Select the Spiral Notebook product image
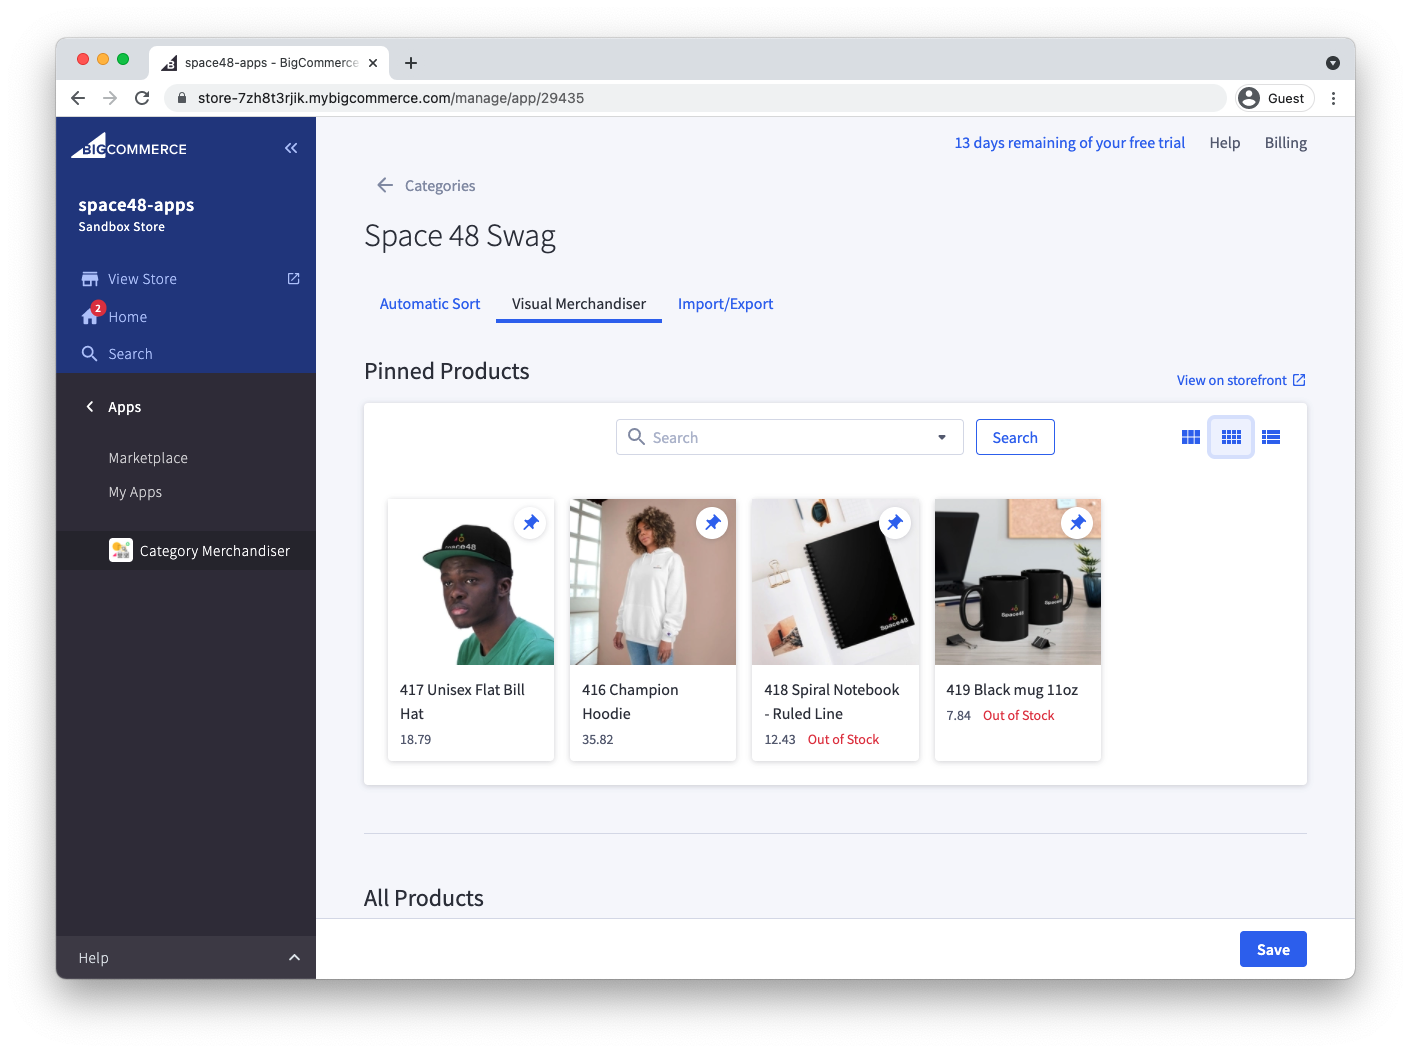1411x1053 pixels. (835, 582)
